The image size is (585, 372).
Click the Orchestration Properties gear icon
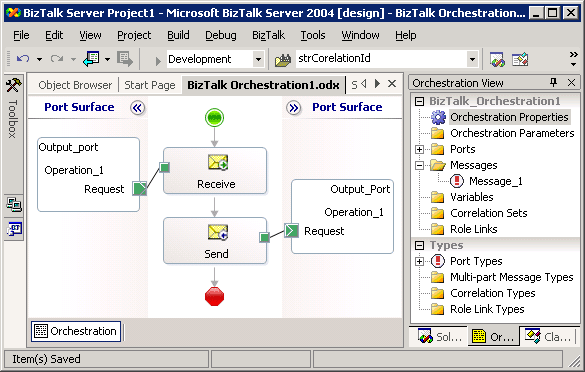[x=438, y=117]
